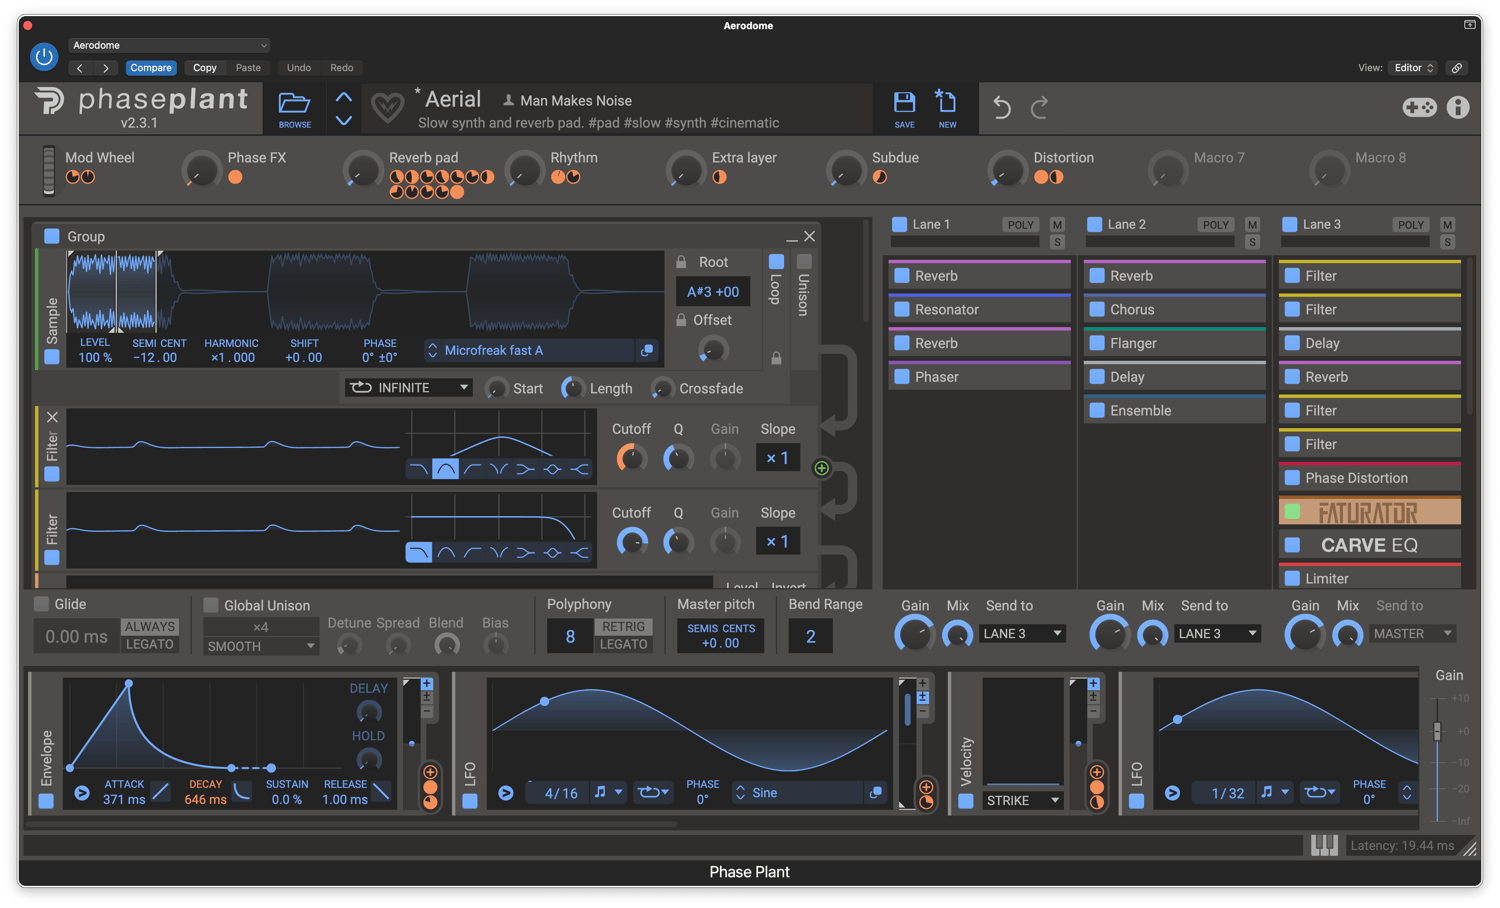Toggle the Phase Distortion effect on/off
Screen dimensions: 1500x908
point(1292,478)
